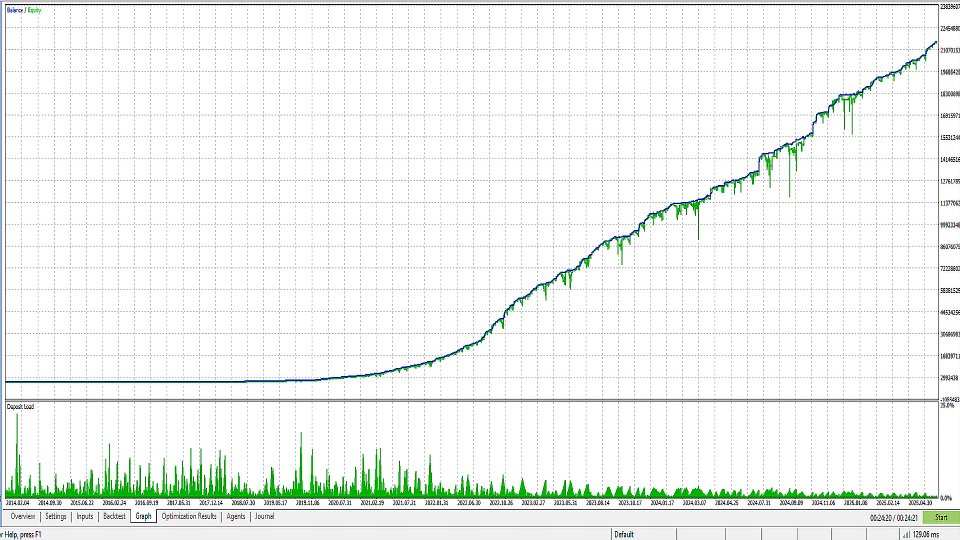Image resolution: width=960 pixels, height=540 pixels.
Task: Go to the Backtest tab
Action: [x=114, y=516]
